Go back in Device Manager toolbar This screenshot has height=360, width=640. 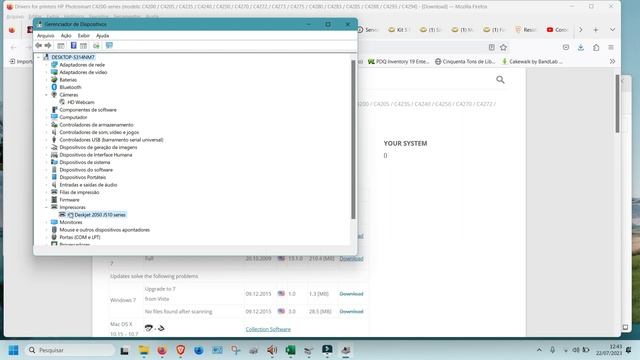click(39, 46)
